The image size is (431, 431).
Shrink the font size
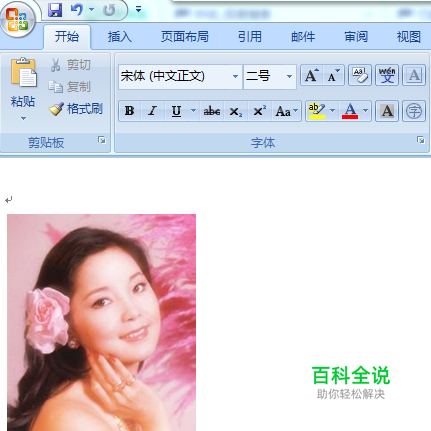click(333, 76)
